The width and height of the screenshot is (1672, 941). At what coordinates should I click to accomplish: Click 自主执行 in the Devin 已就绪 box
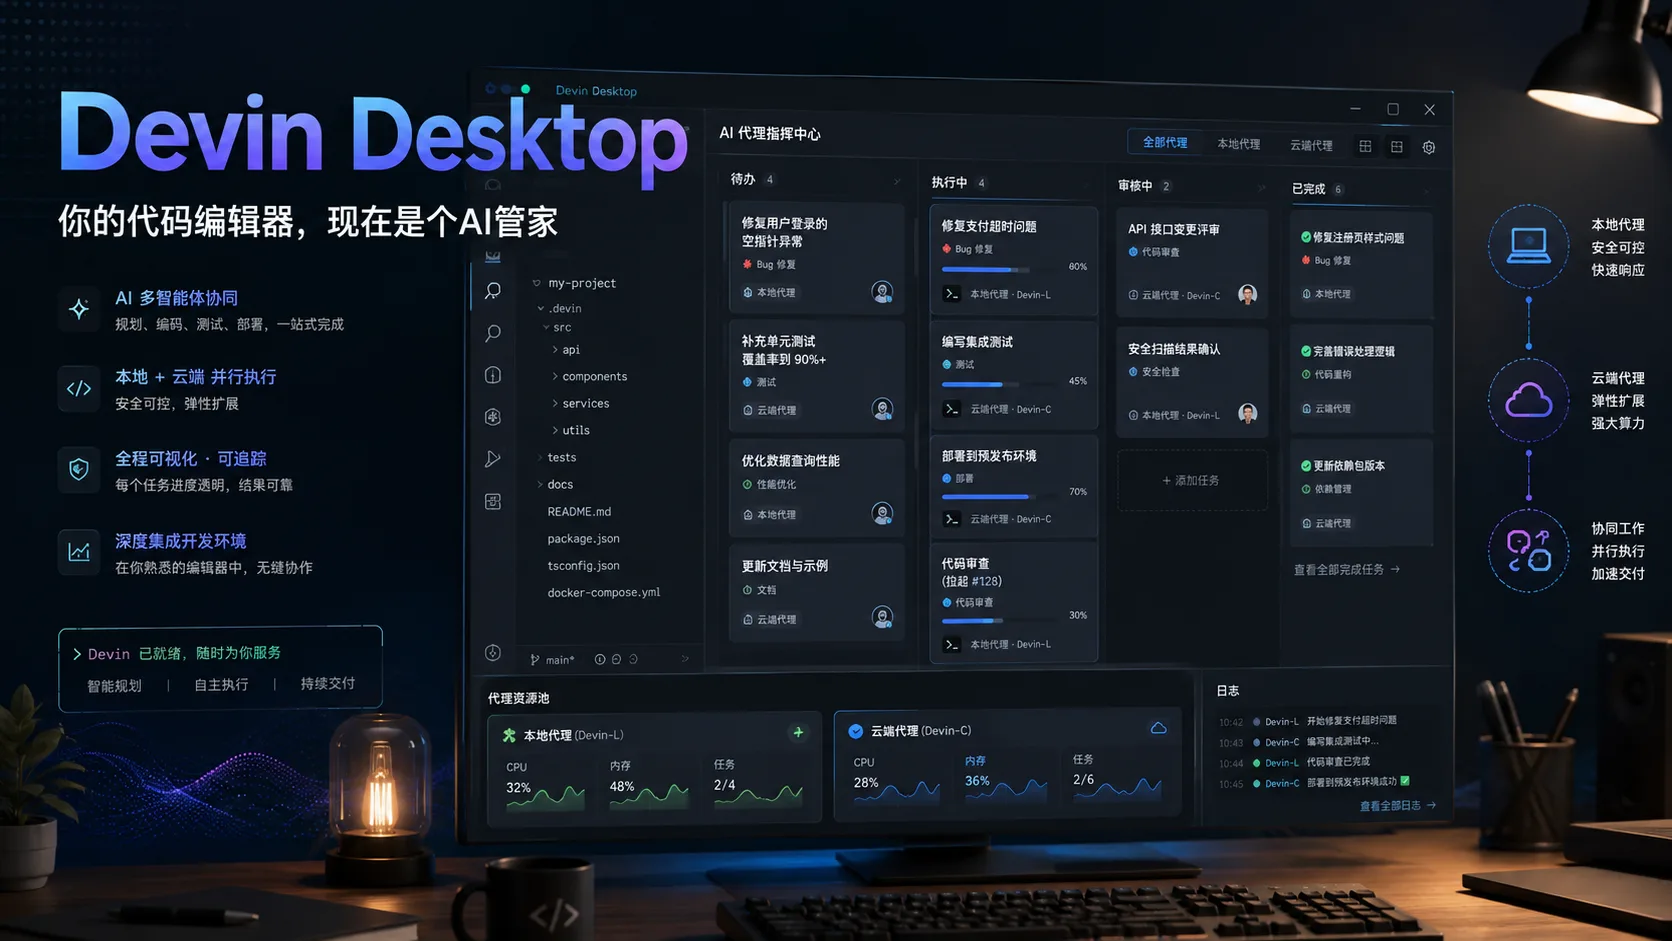[221, 685]
